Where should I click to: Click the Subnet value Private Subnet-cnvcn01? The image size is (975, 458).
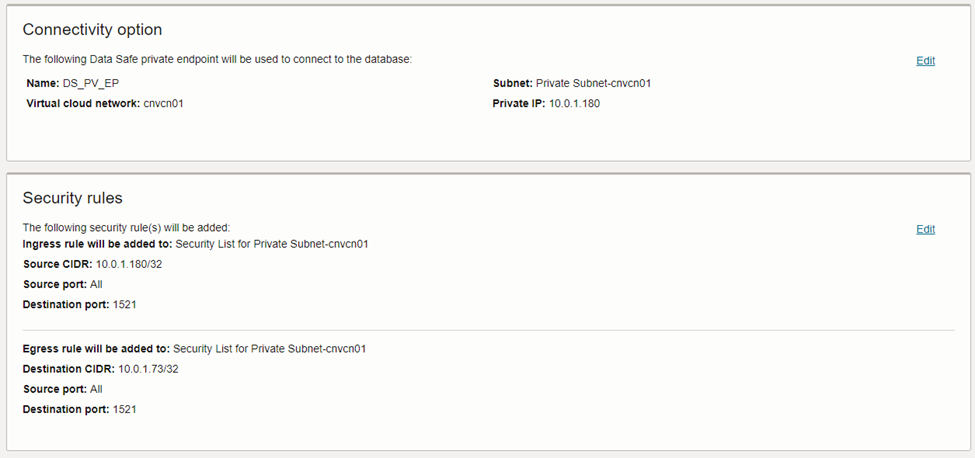tap(593, 84)
